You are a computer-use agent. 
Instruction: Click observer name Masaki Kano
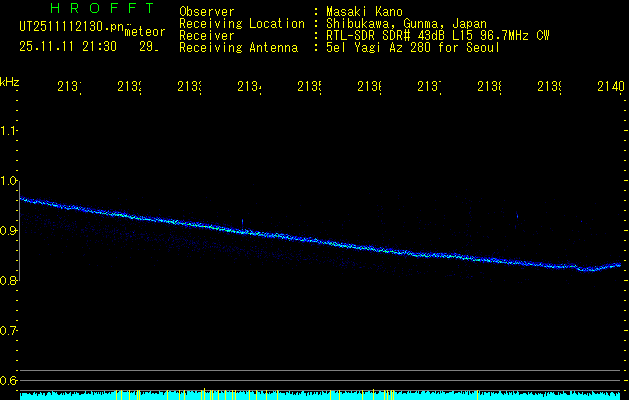pos(364,12)
